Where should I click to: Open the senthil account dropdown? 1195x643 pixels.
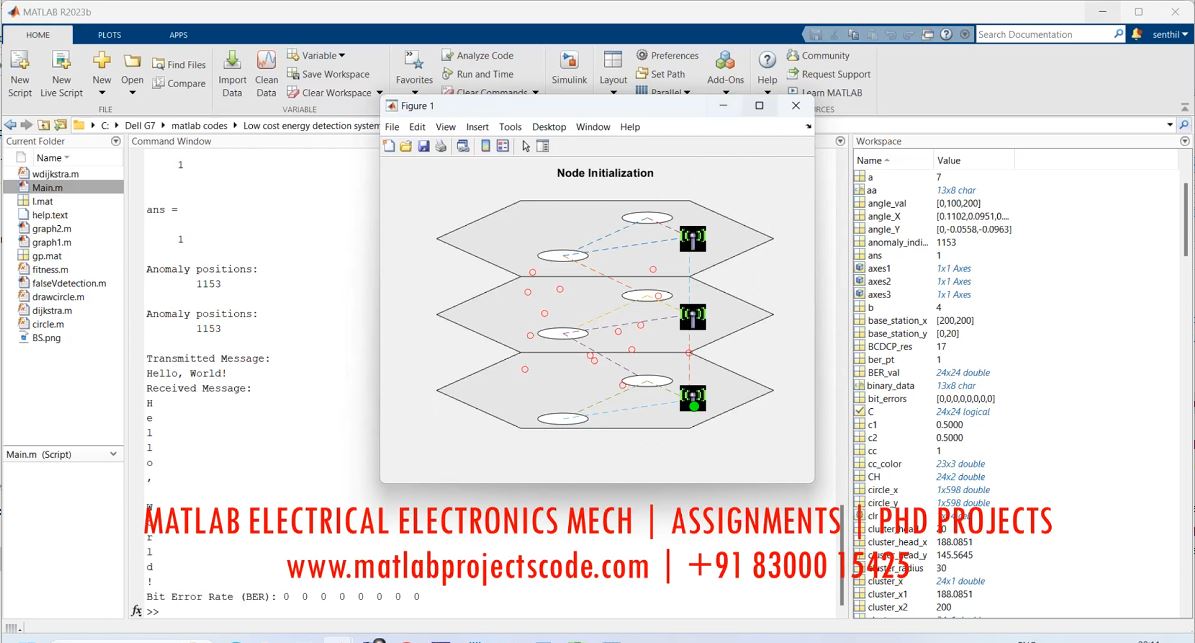(1170, 34)
